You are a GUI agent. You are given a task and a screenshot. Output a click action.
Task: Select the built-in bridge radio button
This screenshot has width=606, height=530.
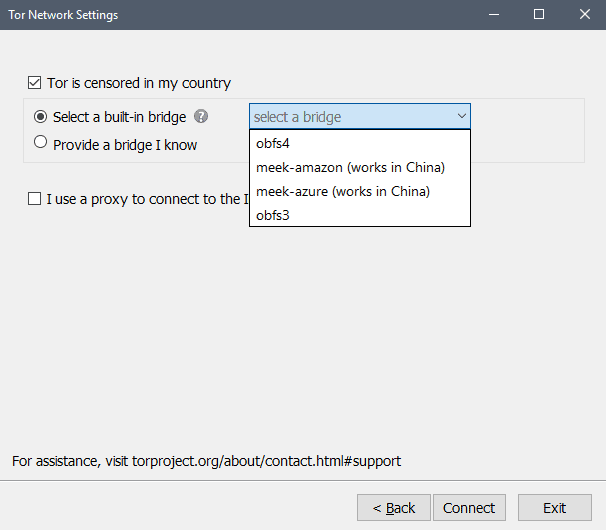tap(40, 116)
